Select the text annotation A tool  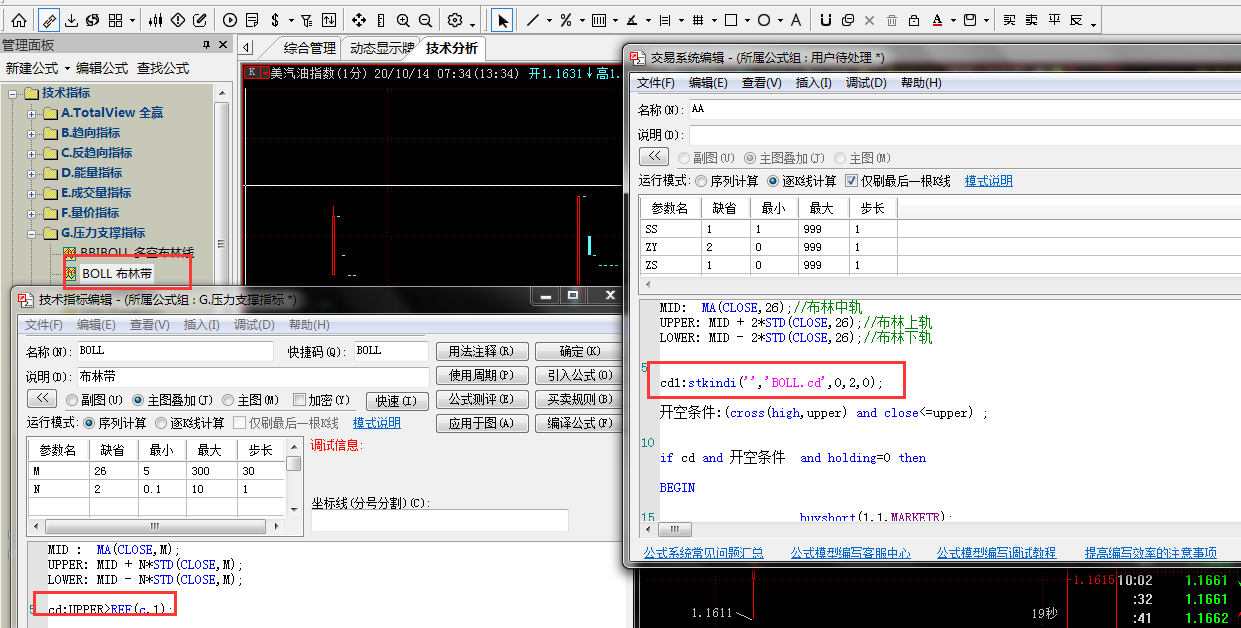[795, 20]
